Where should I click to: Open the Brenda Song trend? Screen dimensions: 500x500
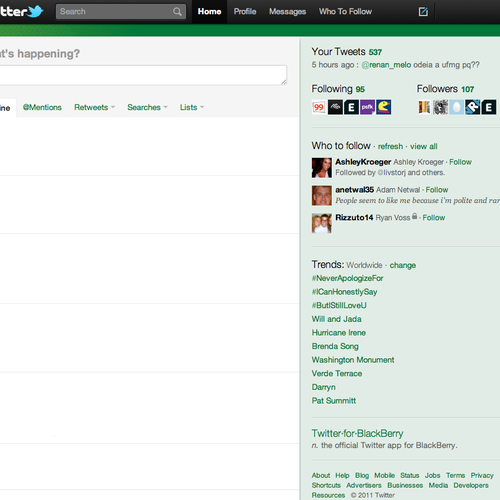(x=335, y=346)
